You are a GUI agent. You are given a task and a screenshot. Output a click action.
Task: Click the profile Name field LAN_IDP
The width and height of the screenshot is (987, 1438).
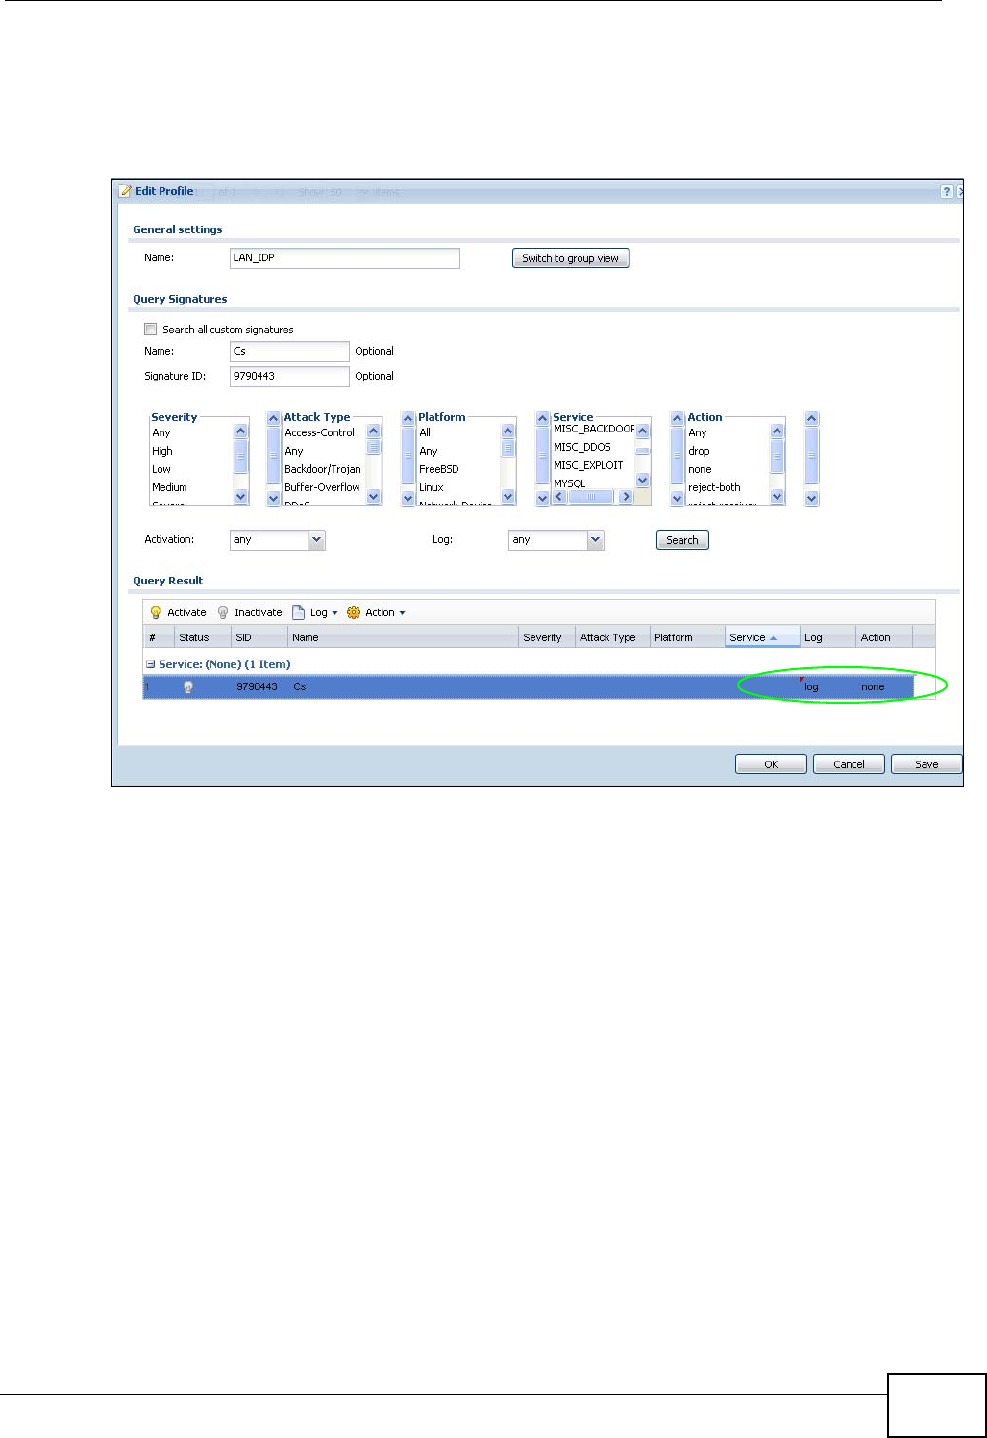(x=345, y=258)
